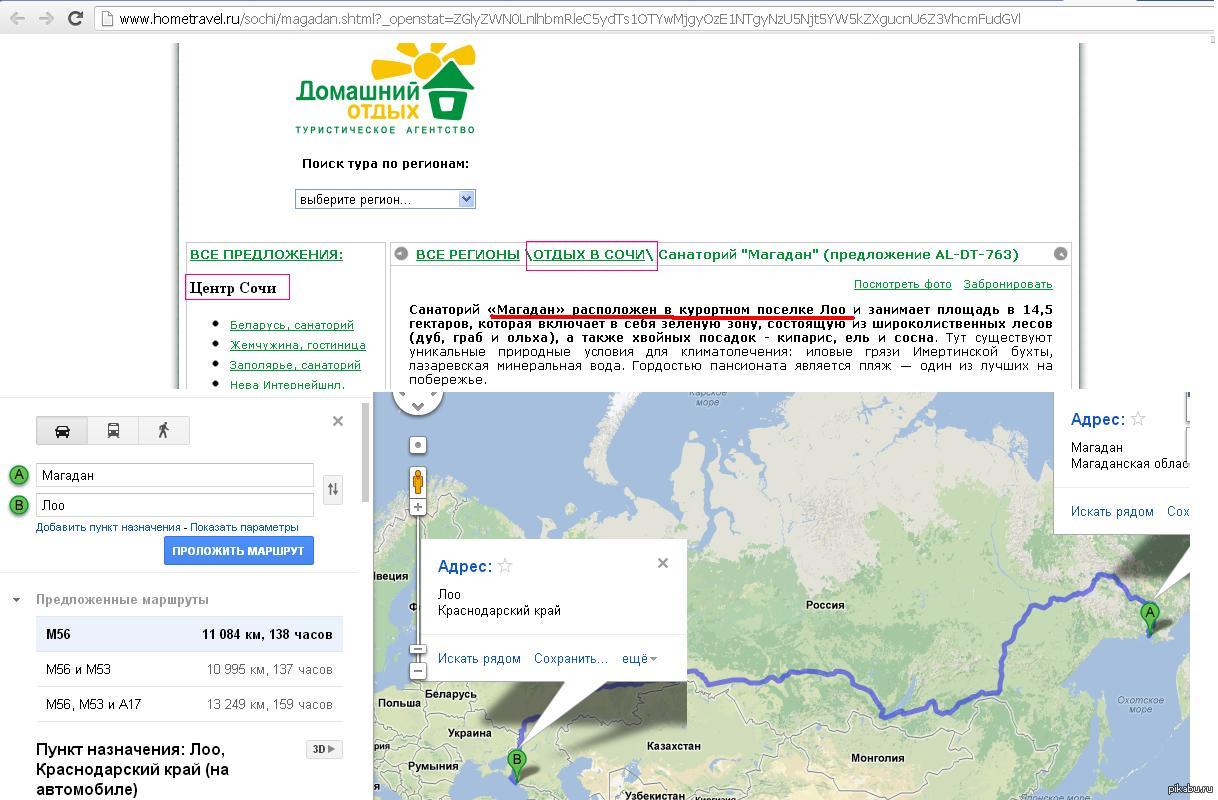
Task: Click the starting point field Магадан
Action: pyautogui.click(x=175, y=476)
